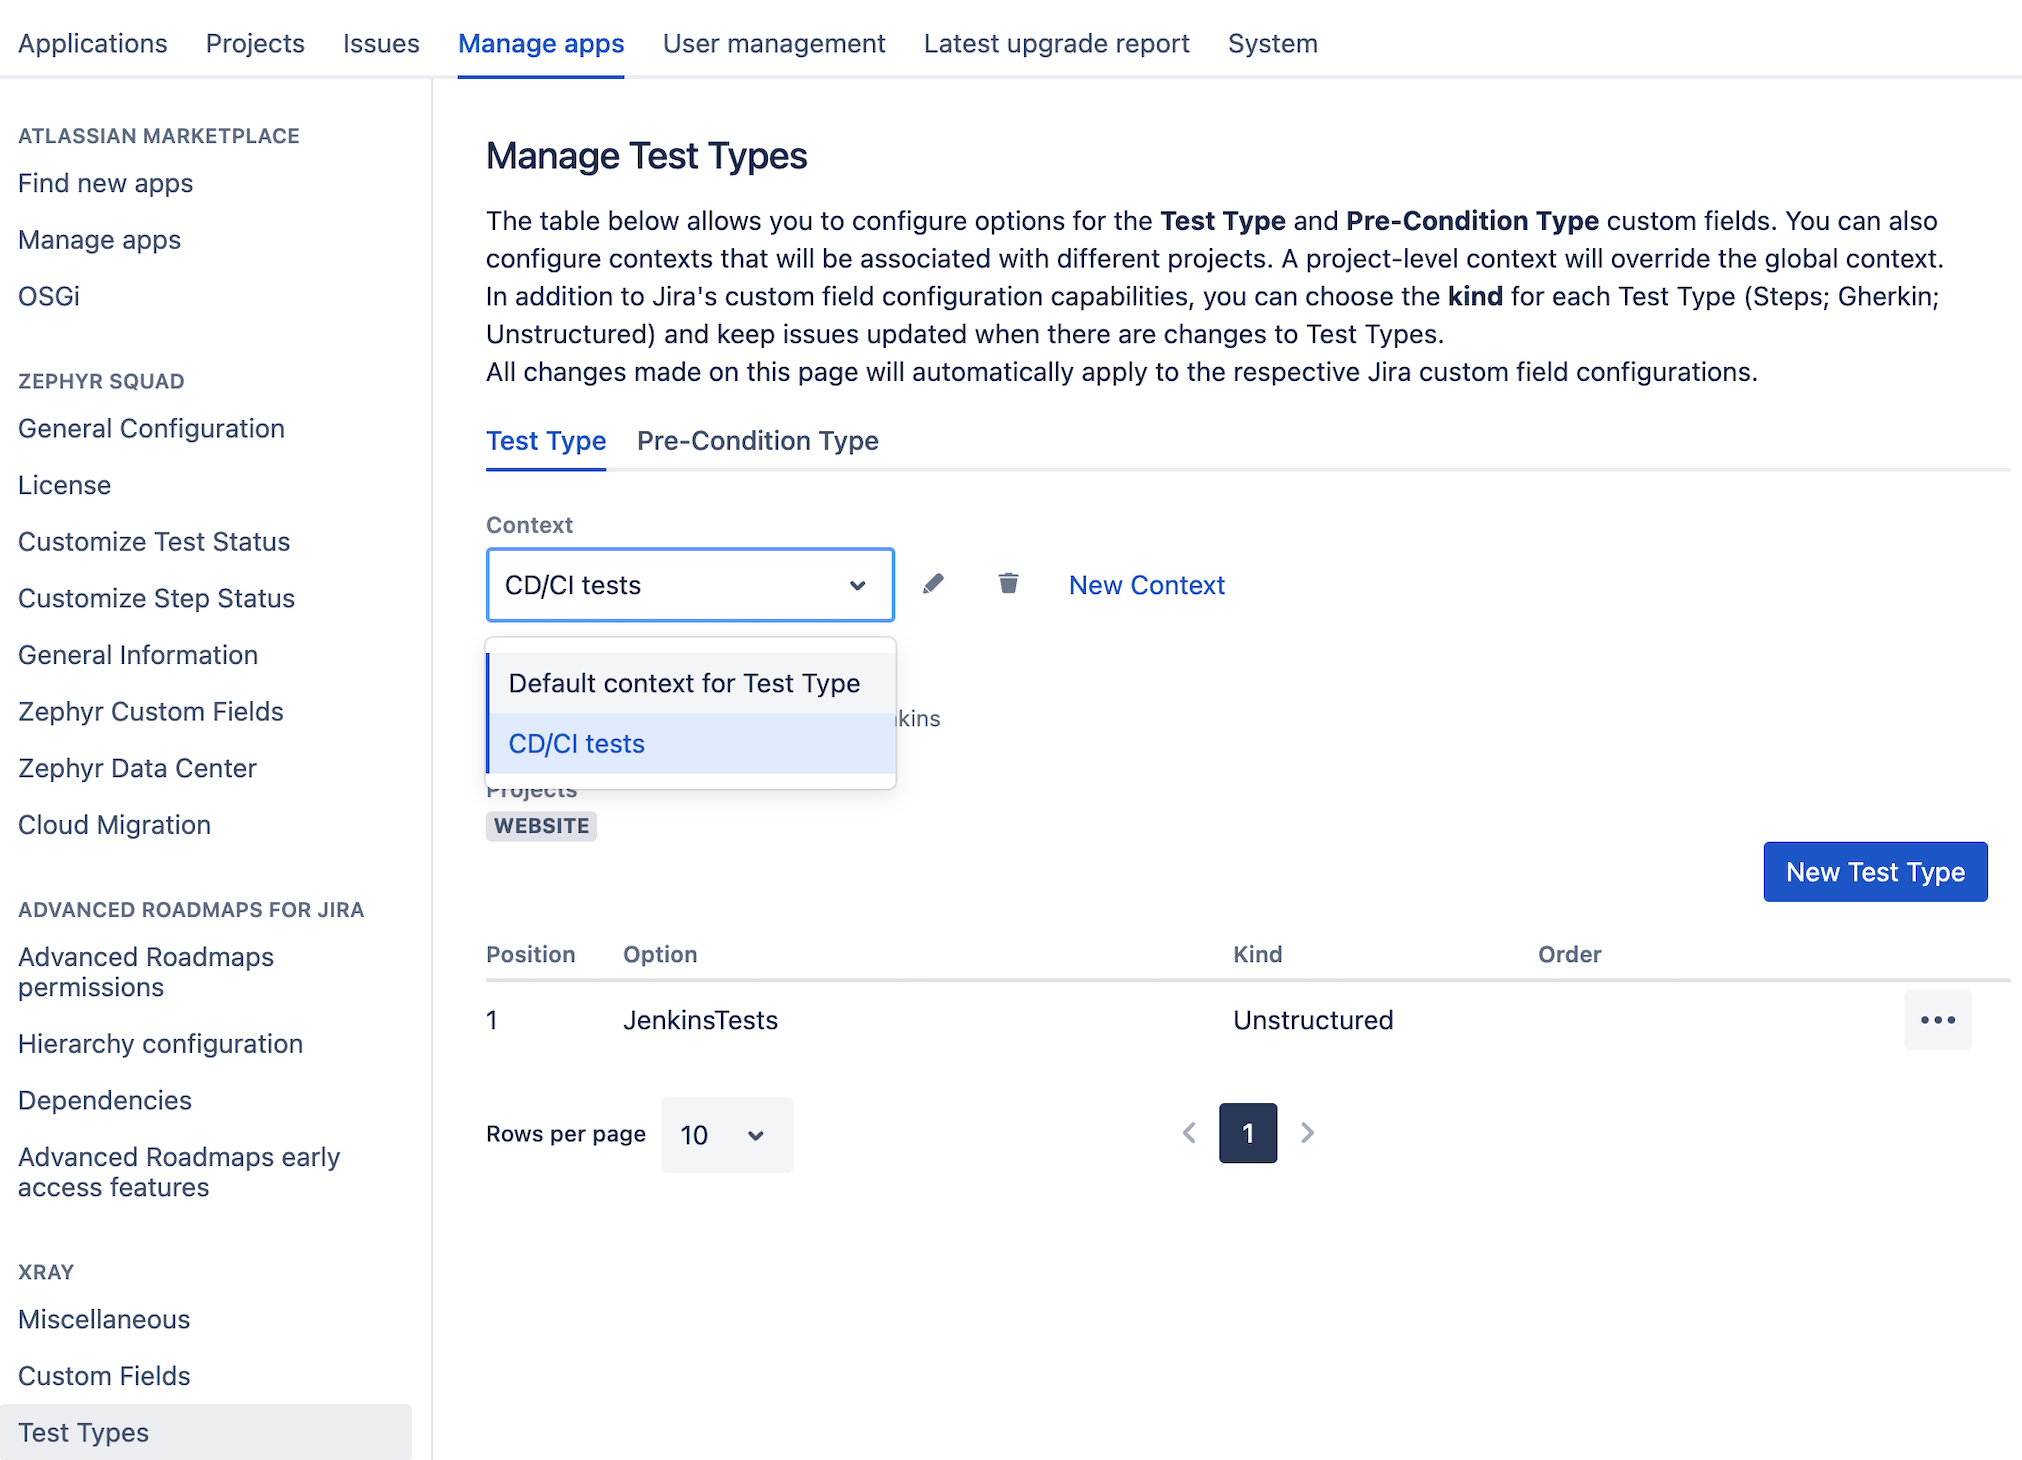Open the three-dot menu for JenkinsTests
This screenshot has width=2022, height=1460.
coord(1937,1020)
